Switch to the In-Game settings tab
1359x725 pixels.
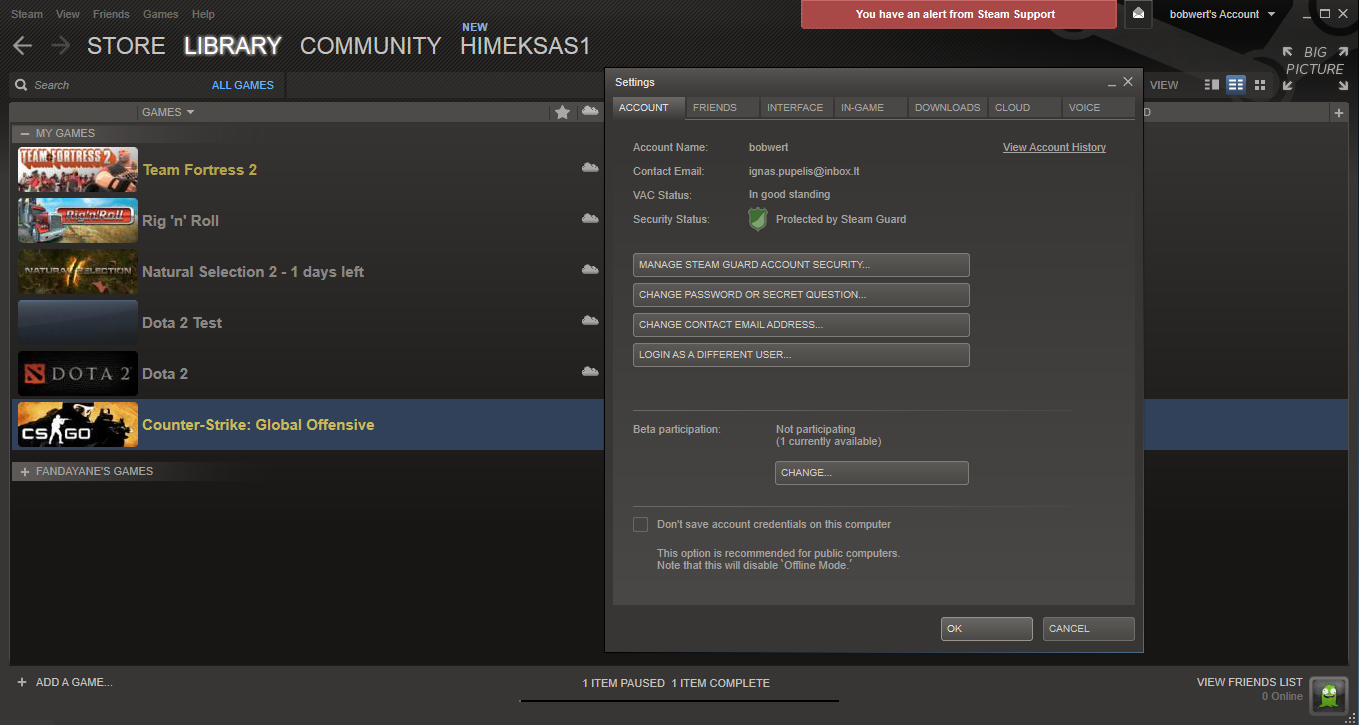[x=871, y=107]
